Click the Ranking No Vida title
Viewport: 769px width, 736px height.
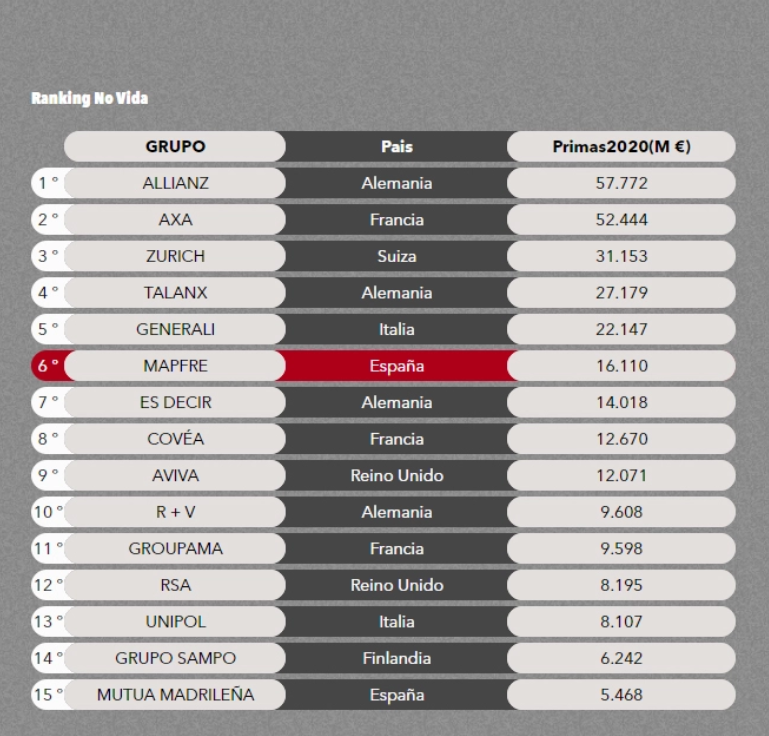coord(89,99)
